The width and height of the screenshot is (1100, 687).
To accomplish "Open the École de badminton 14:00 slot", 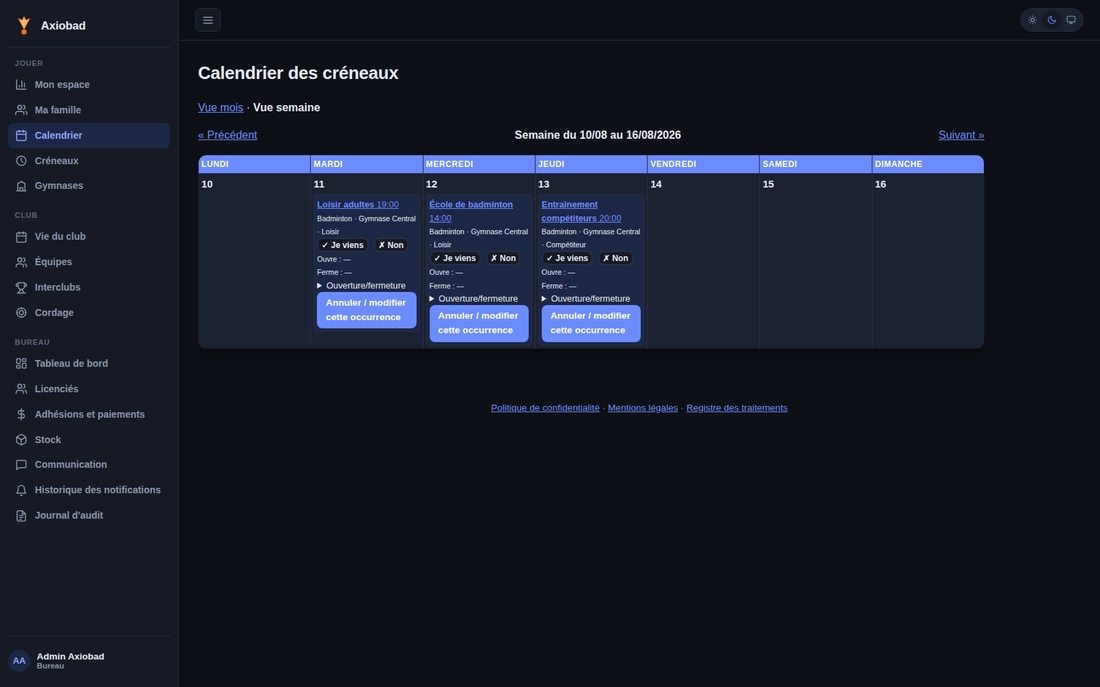I will (x=471, y=211).
